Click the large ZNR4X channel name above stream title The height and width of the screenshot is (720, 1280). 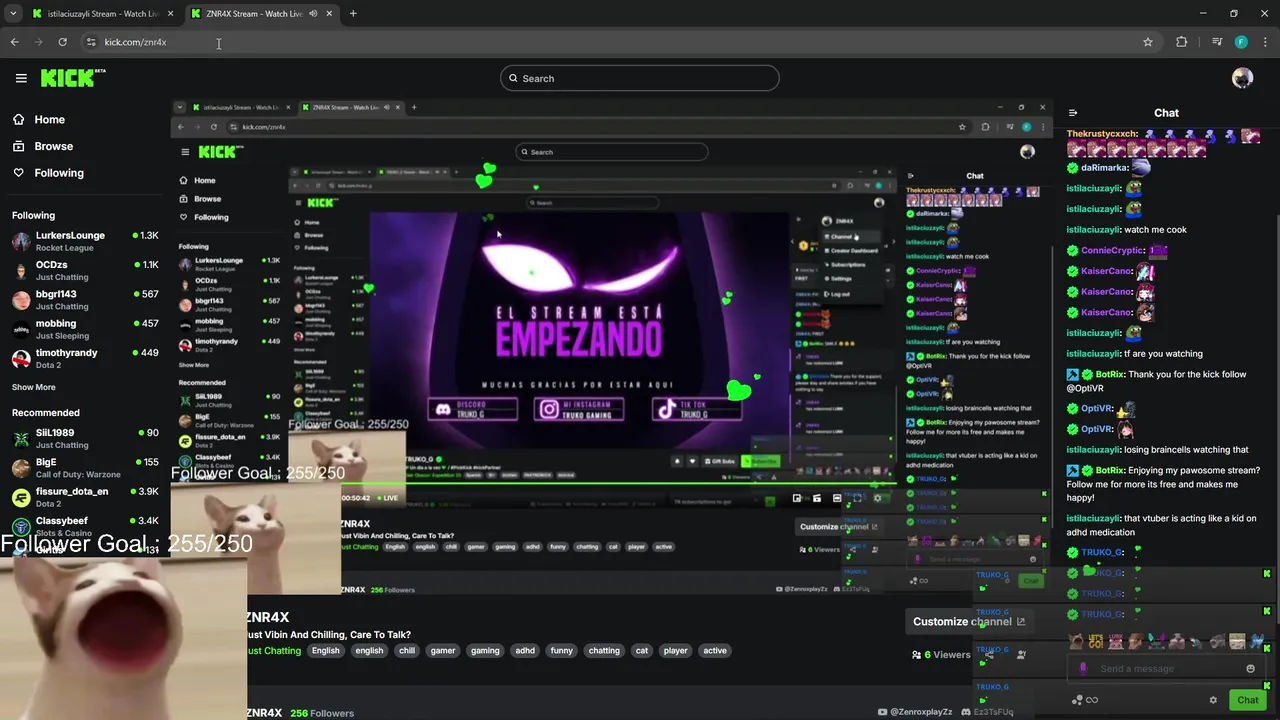pyautogui.click(x=268, y=617)
